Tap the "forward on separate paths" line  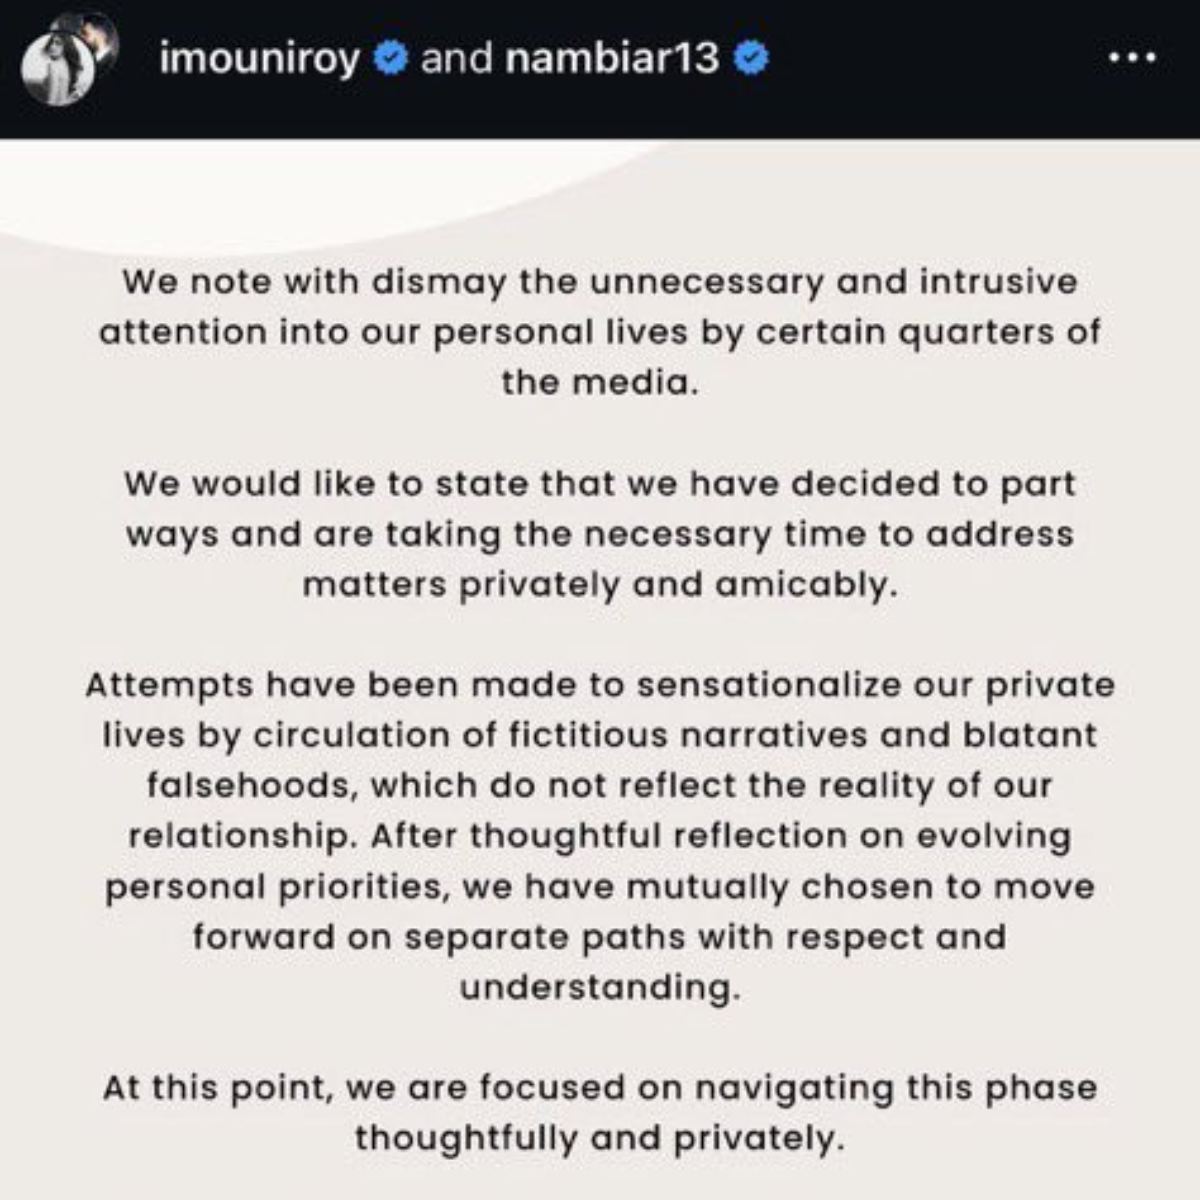click(x=600, y=938)
